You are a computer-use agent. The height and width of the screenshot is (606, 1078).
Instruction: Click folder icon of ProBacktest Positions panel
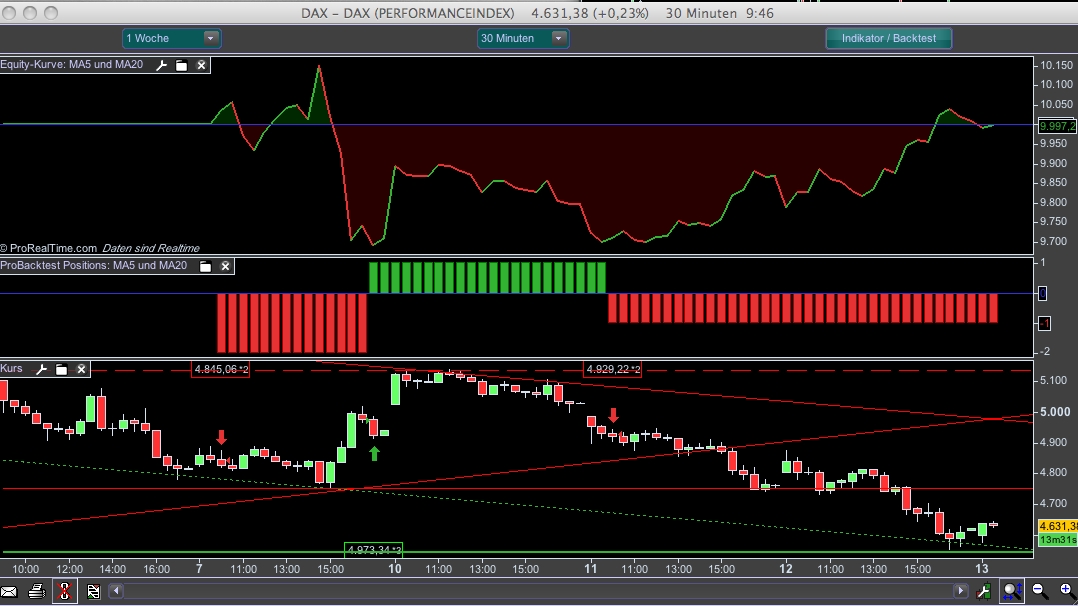click(205, 266)
